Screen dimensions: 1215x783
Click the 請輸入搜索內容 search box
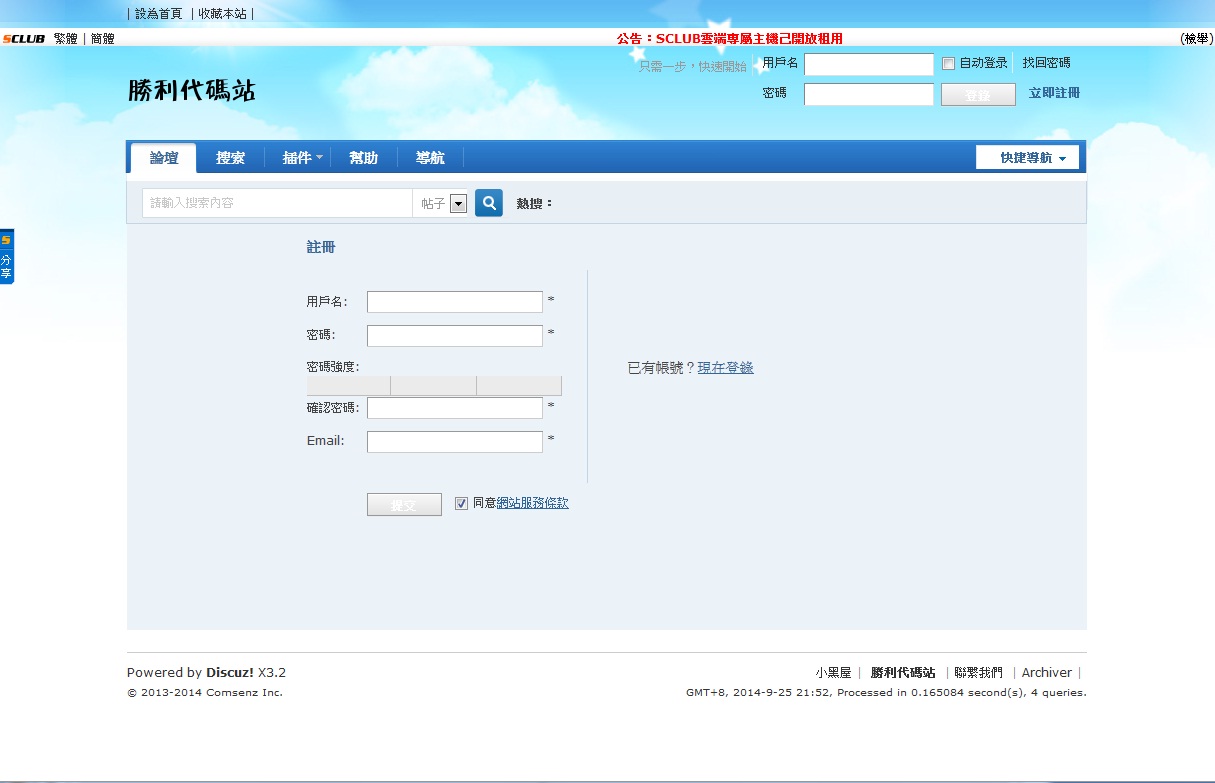277,203
